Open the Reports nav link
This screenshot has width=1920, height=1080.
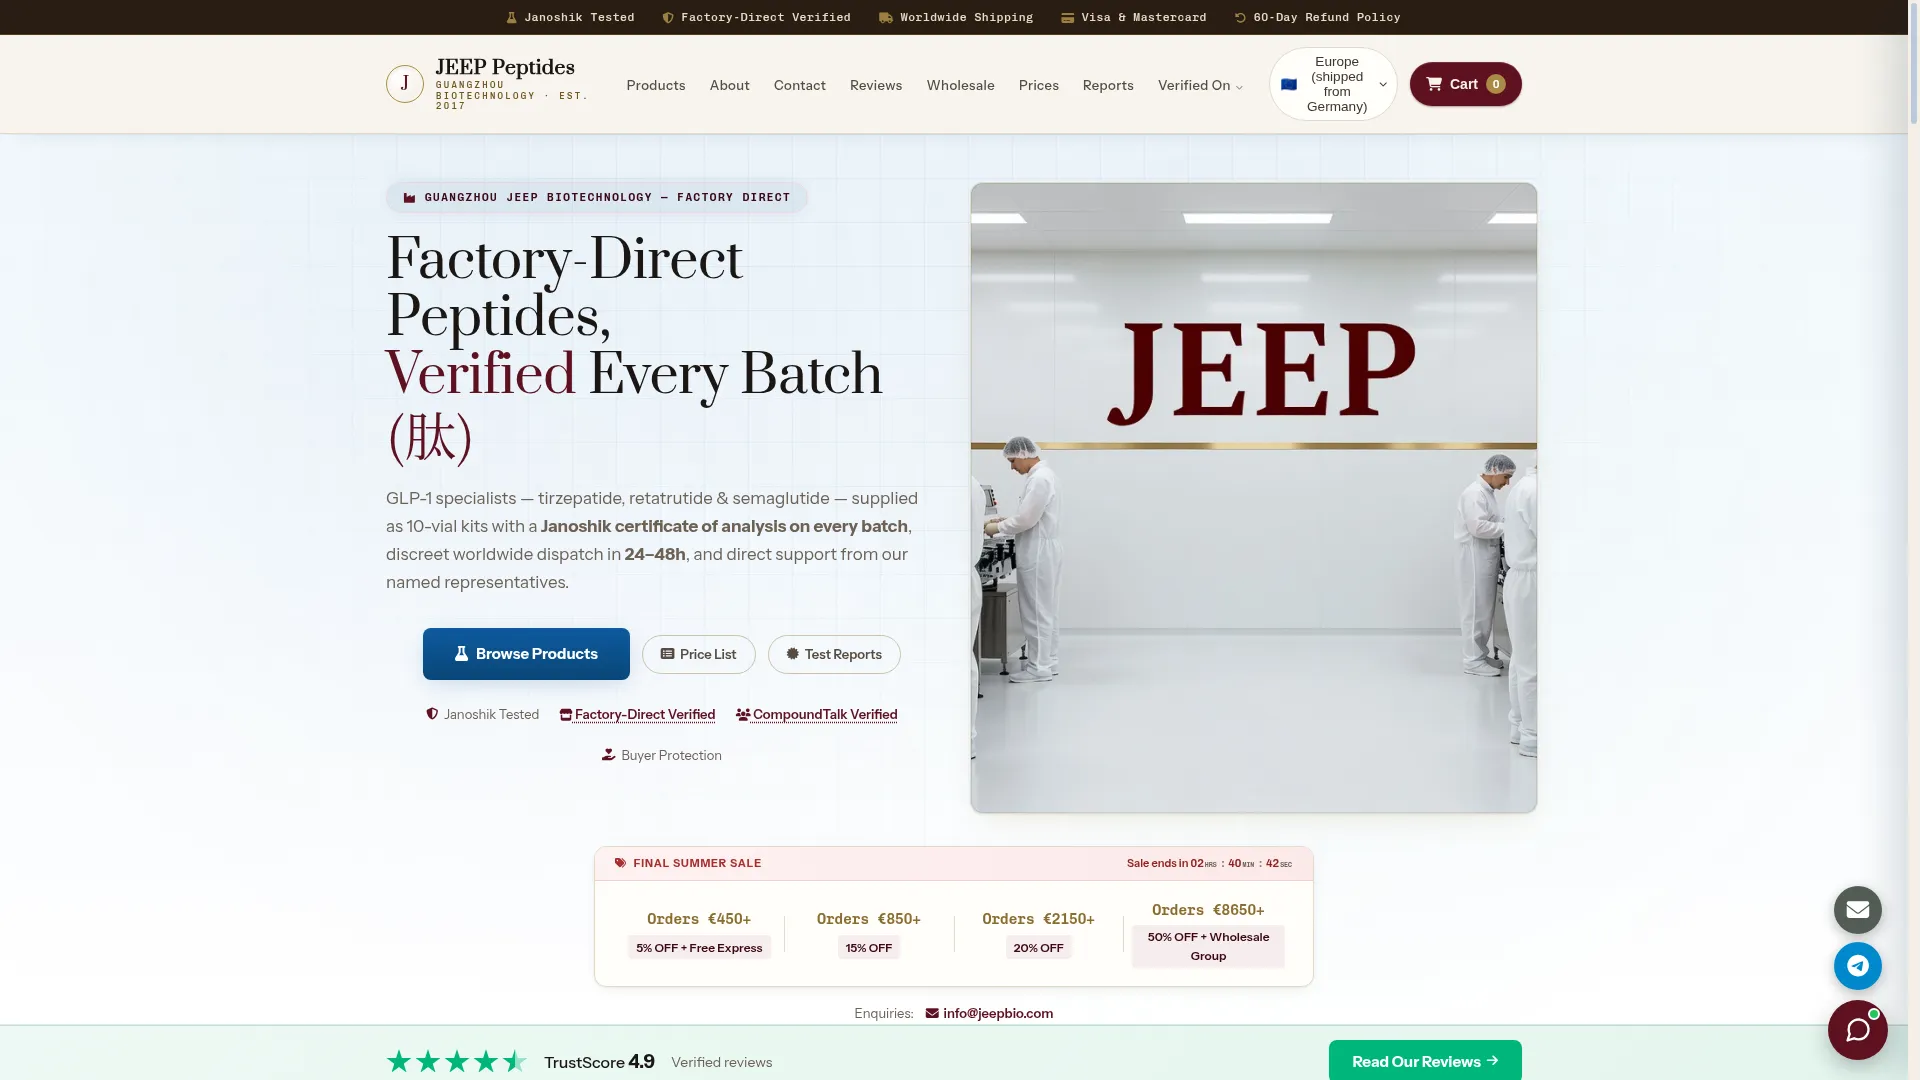click(1108, 85)
